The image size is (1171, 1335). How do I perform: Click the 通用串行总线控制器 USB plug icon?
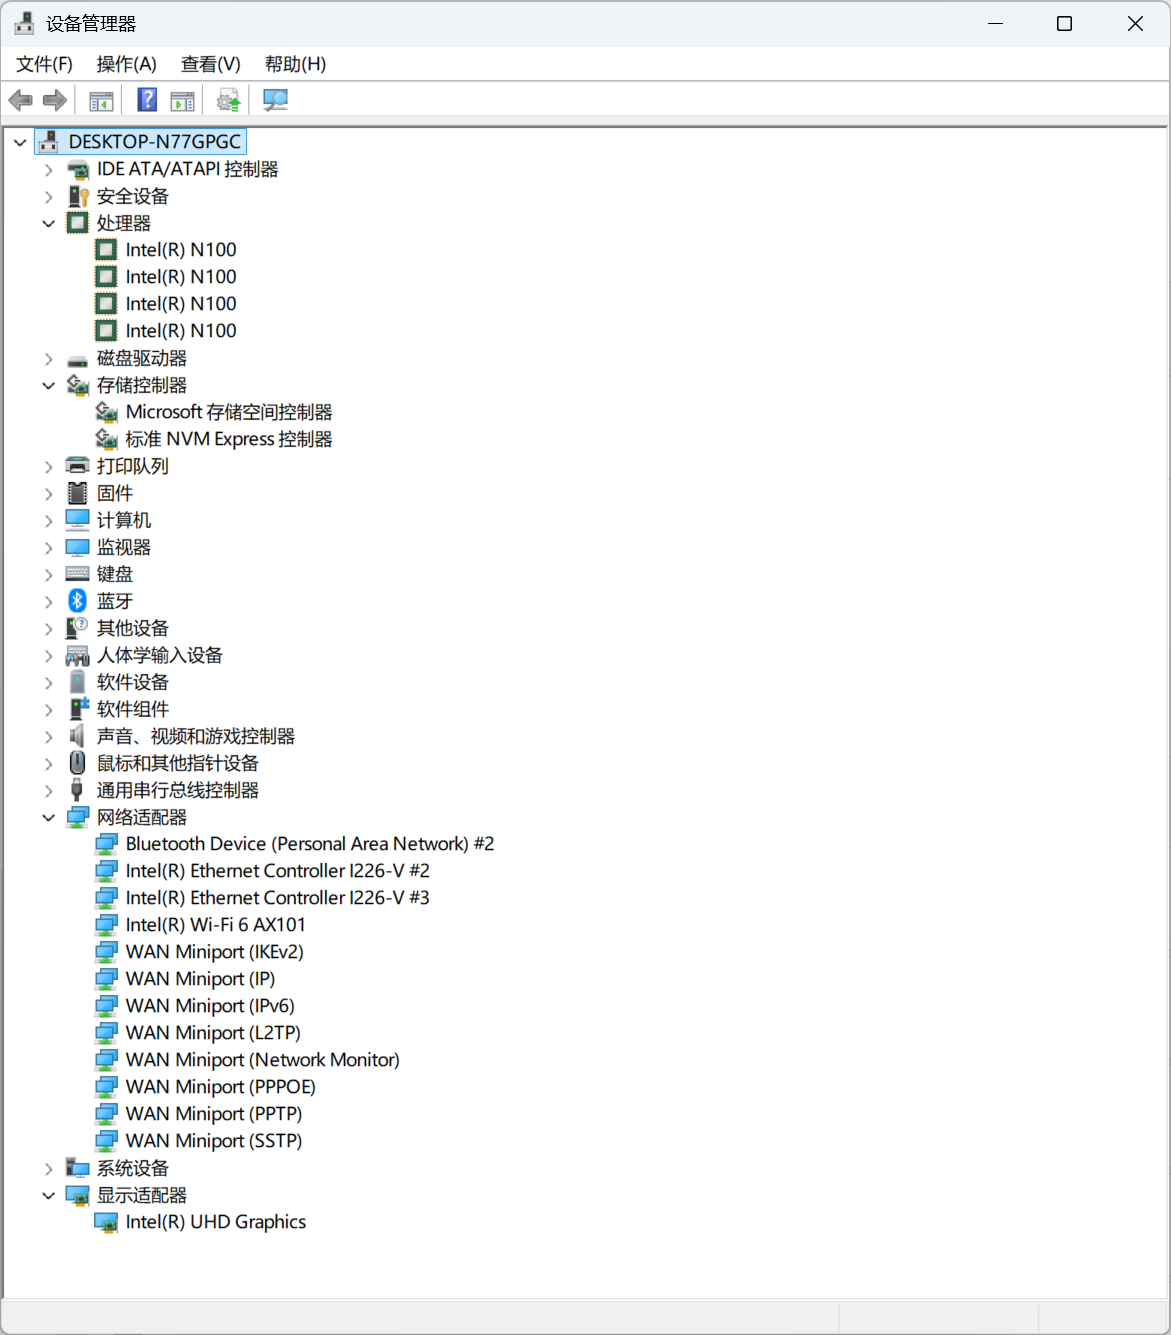[77, 790]
